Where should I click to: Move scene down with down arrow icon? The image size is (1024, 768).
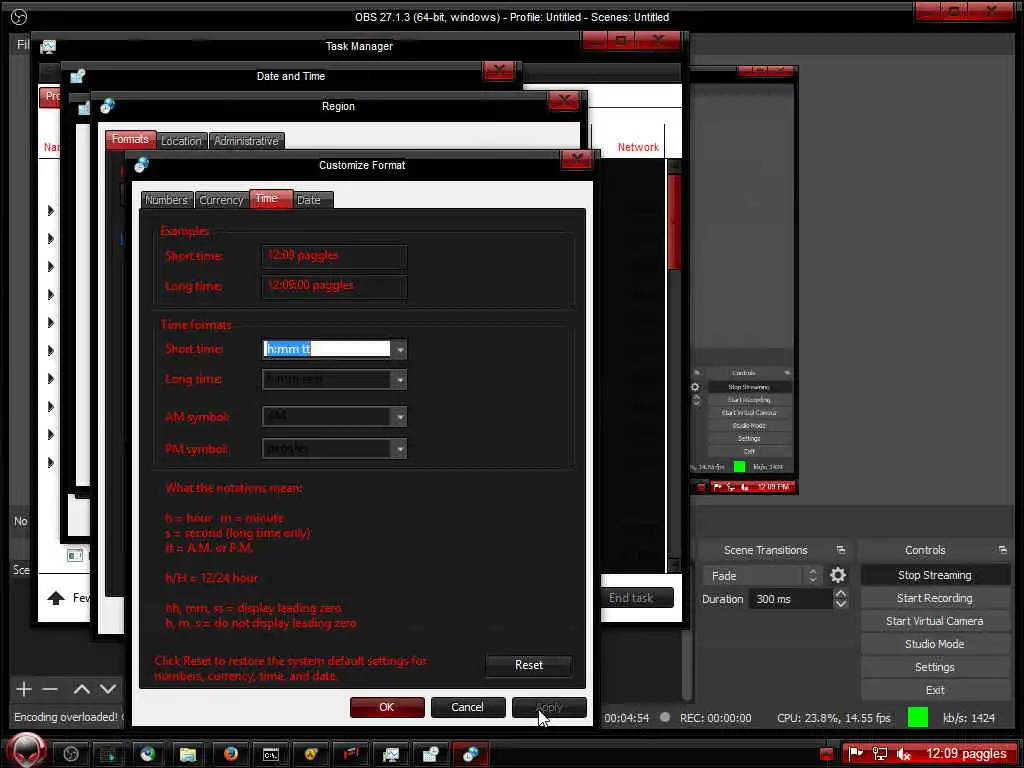108,689
